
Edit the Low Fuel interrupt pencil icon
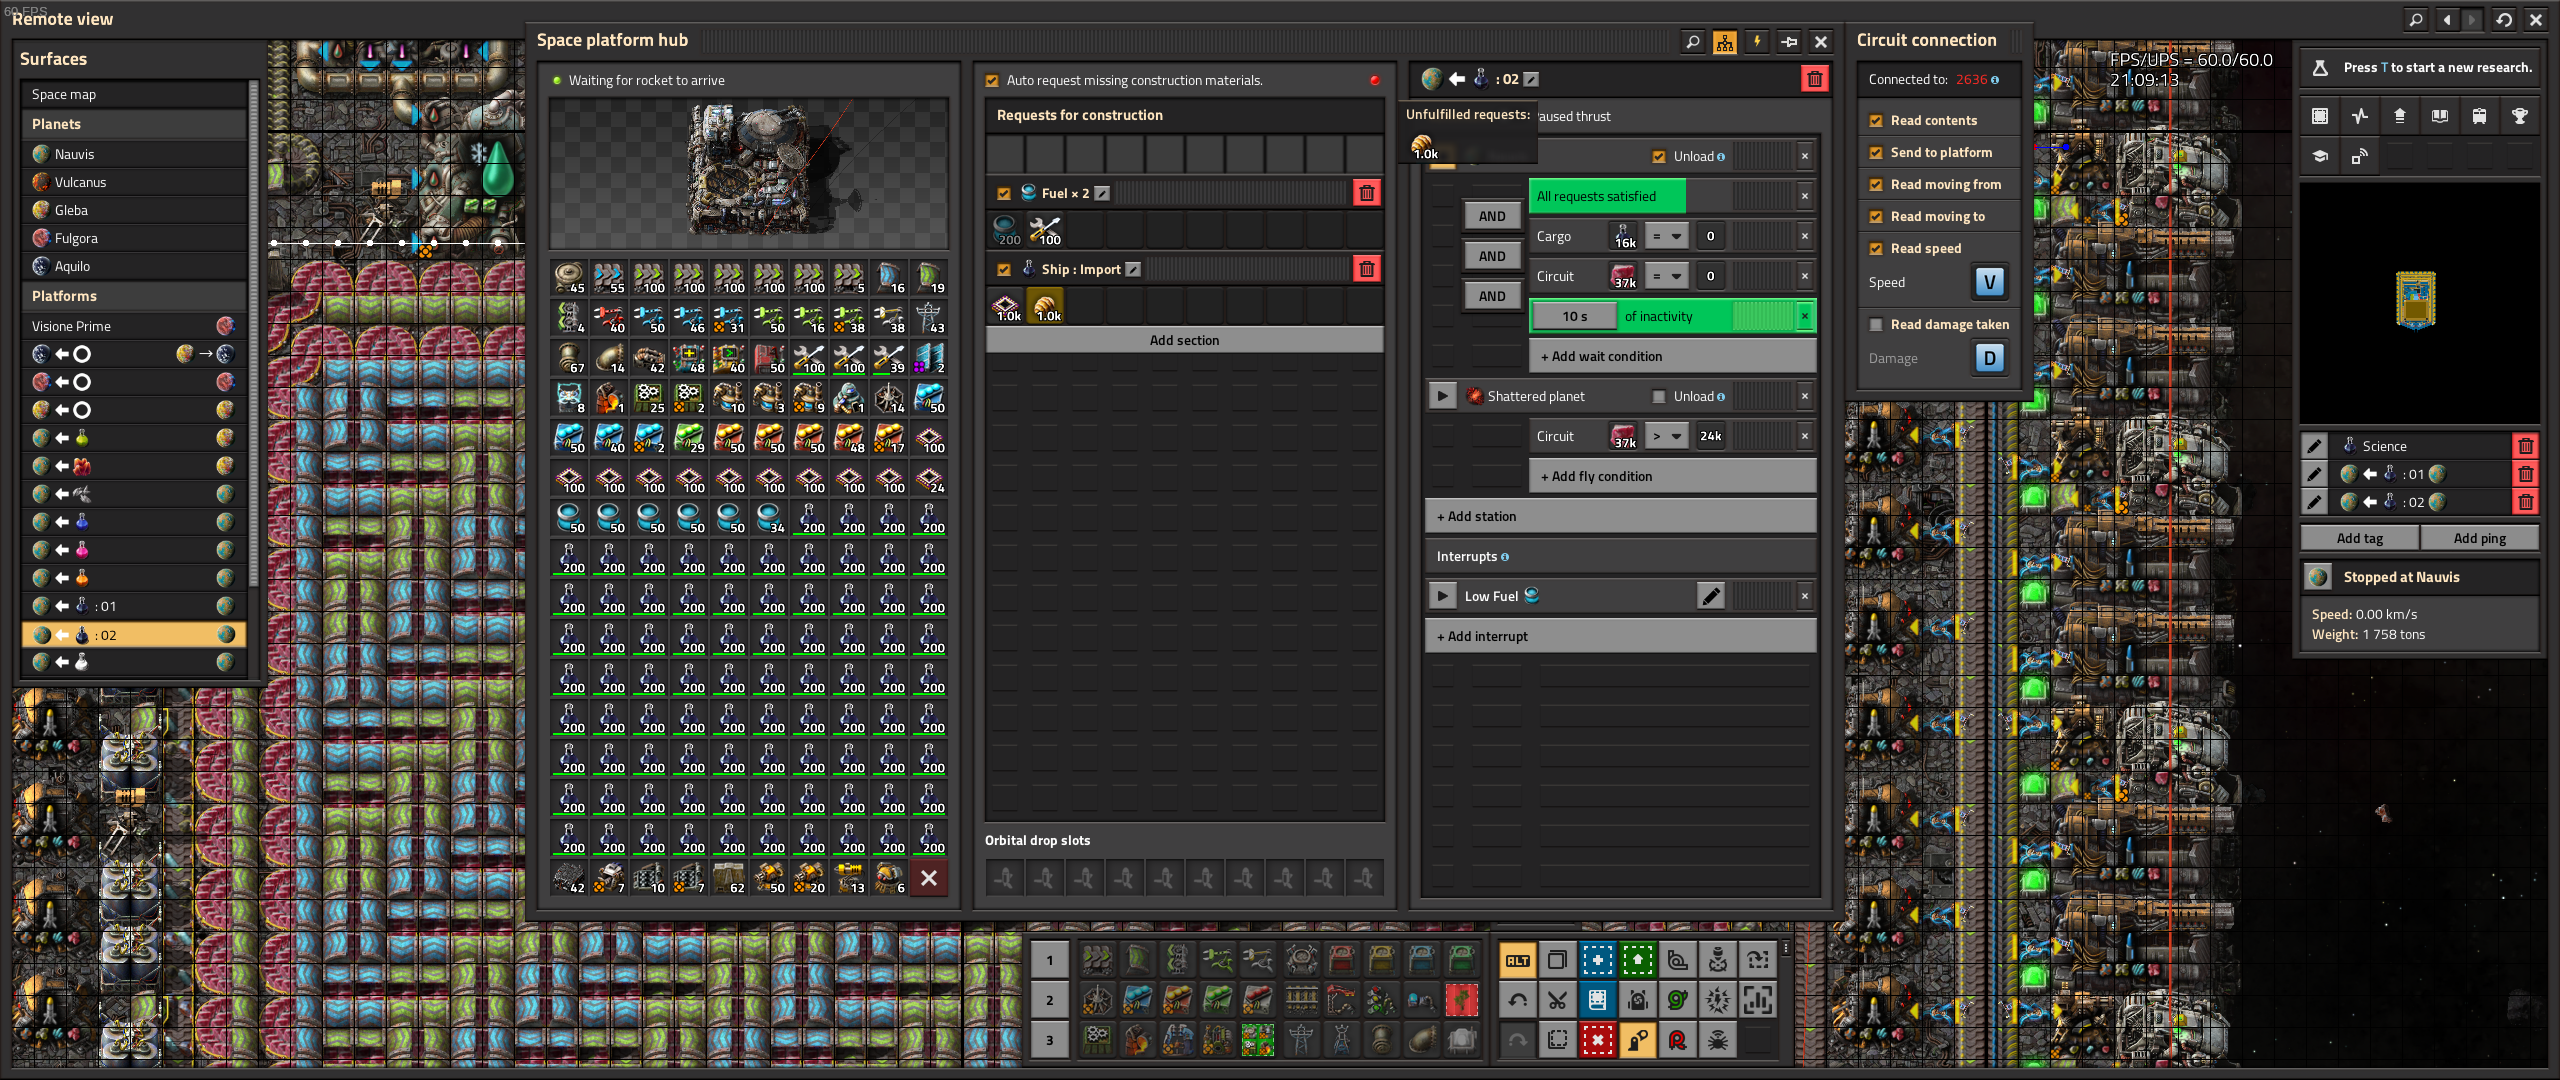[x=1711, y=597]
